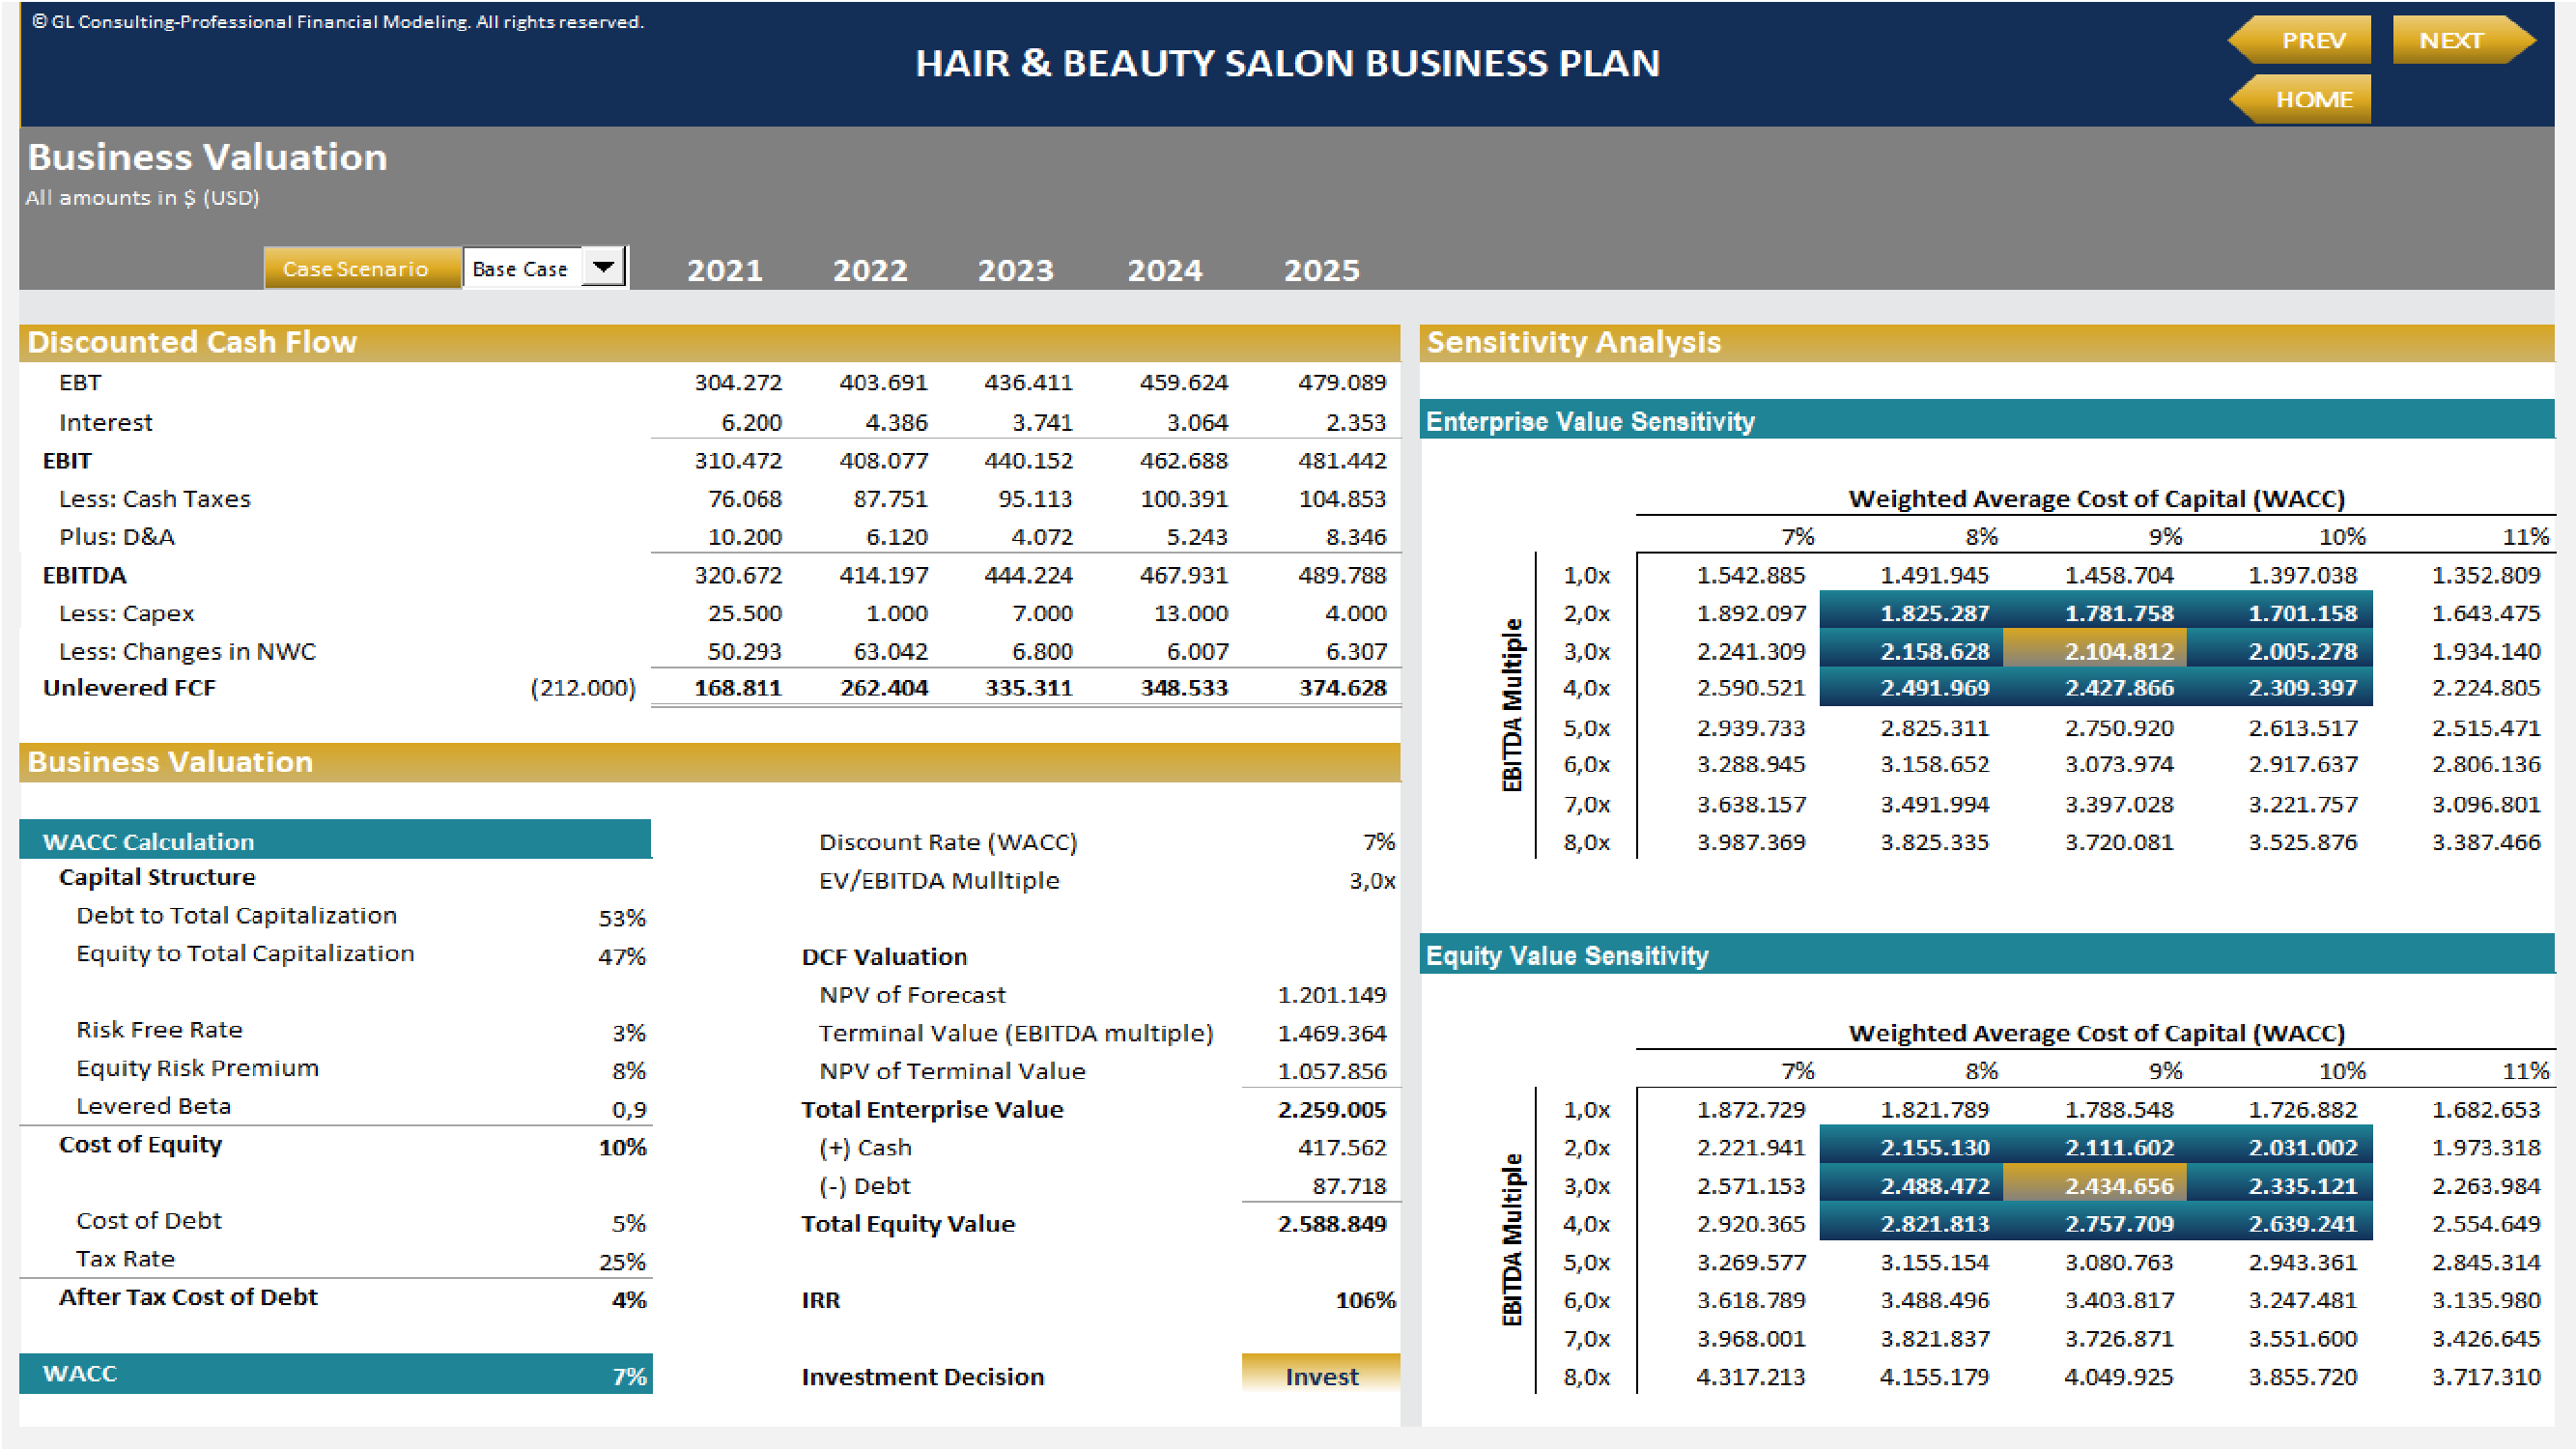Select equity sensitivity cell 2.639.241
This screenshot has width=2576, height=1449.
point(2302,1223)
